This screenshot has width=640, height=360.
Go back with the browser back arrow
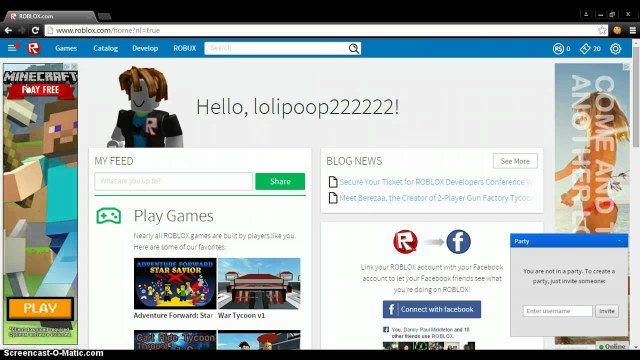8,30
